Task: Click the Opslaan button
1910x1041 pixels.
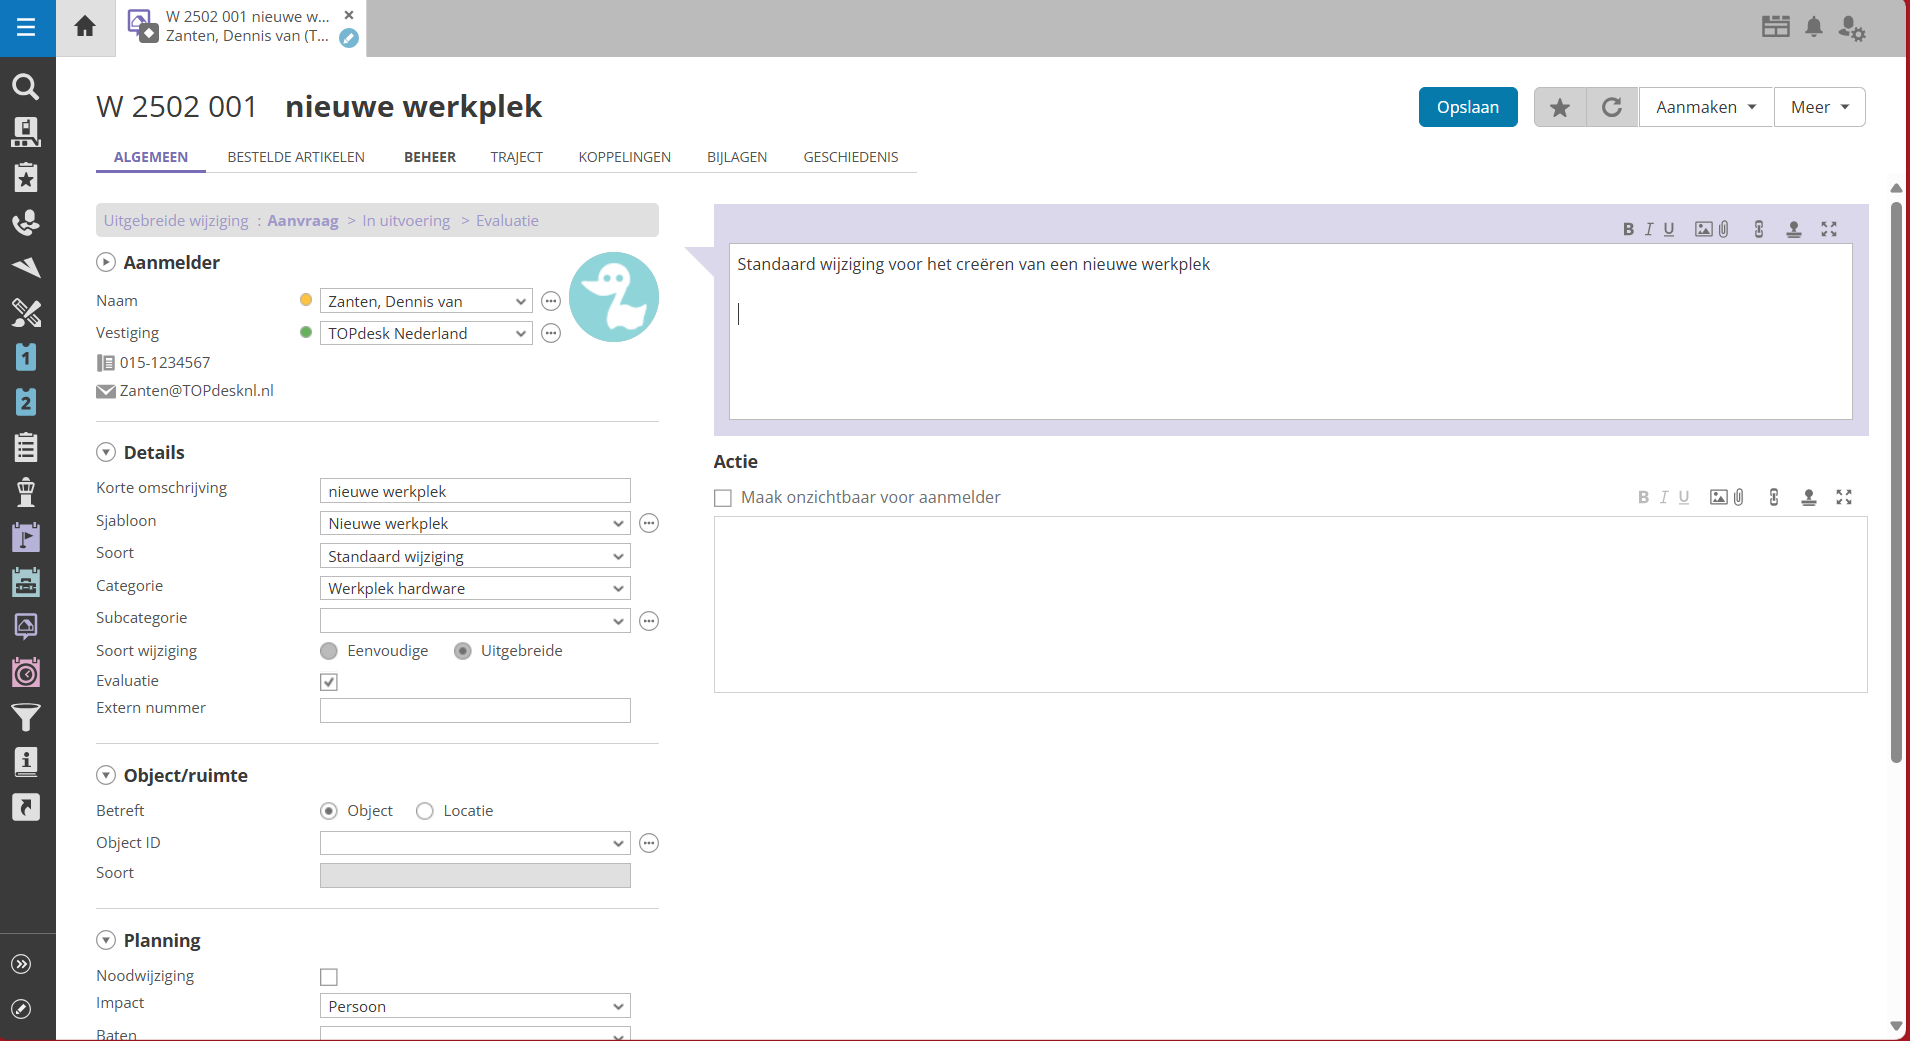Action: click(1467, 107)
